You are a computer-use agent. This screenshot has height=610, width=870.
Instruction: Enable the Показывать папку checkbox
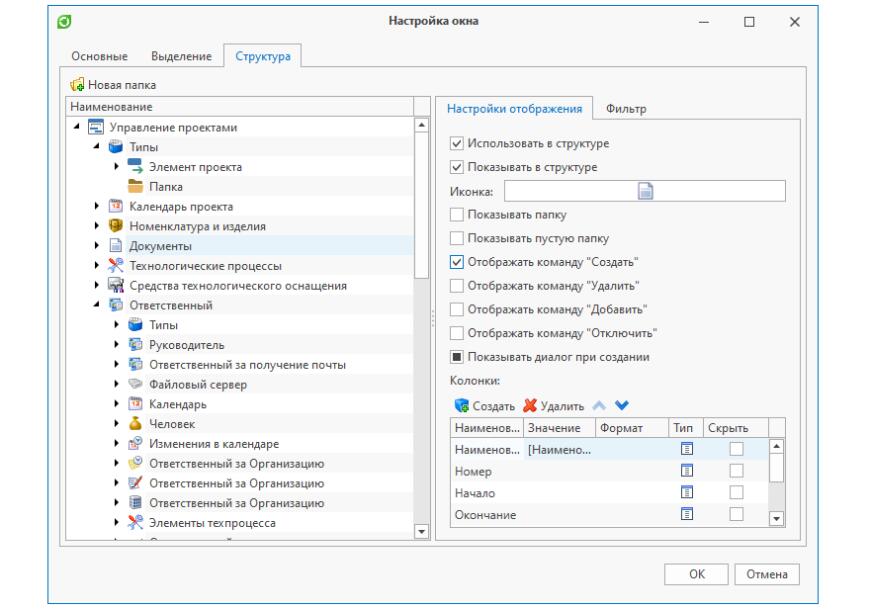(458, 215)
